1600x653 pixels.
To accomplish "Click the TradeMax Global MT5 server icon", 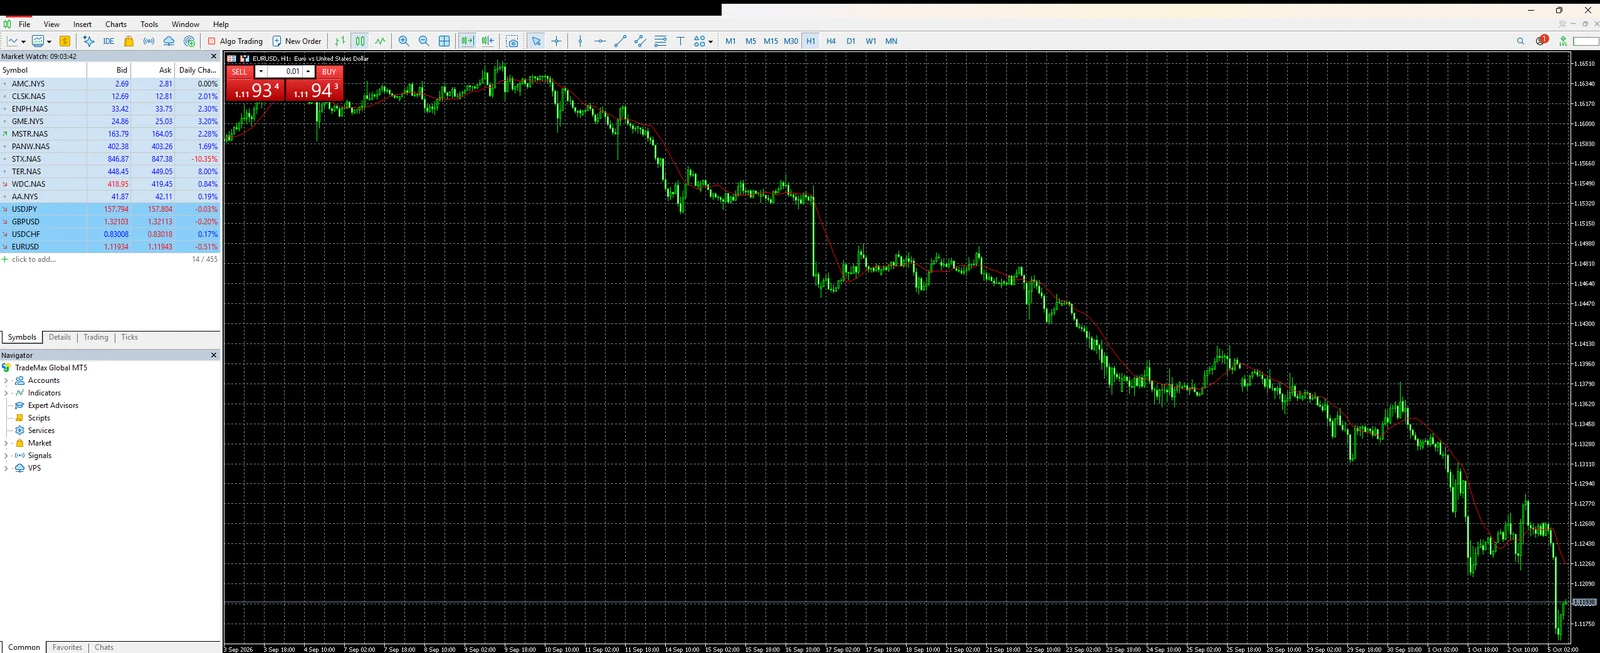I will pos(7,368).
